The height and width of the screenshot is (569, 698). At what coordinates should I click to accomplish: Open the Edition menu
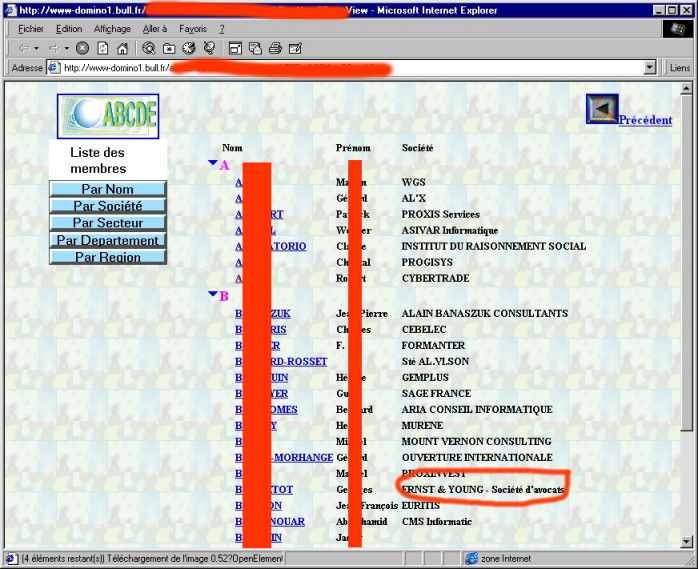click(x=69, y=29)
